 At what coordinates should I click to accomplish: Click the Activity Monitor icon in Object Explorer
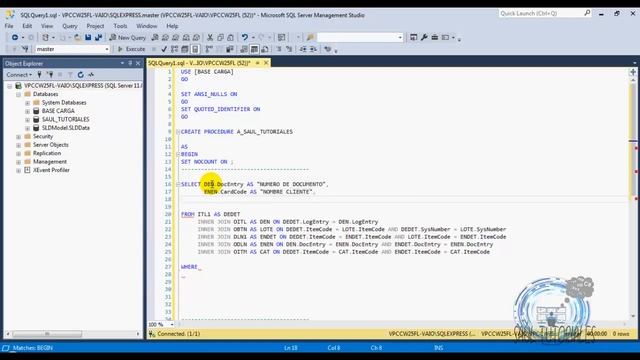91,75
